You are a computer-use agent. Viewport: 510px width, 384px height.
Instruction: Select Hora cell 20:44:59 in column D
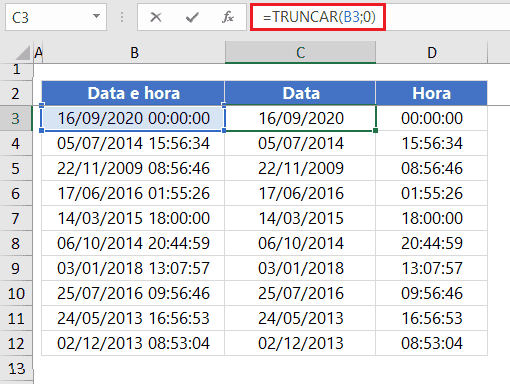coord(432,243)
